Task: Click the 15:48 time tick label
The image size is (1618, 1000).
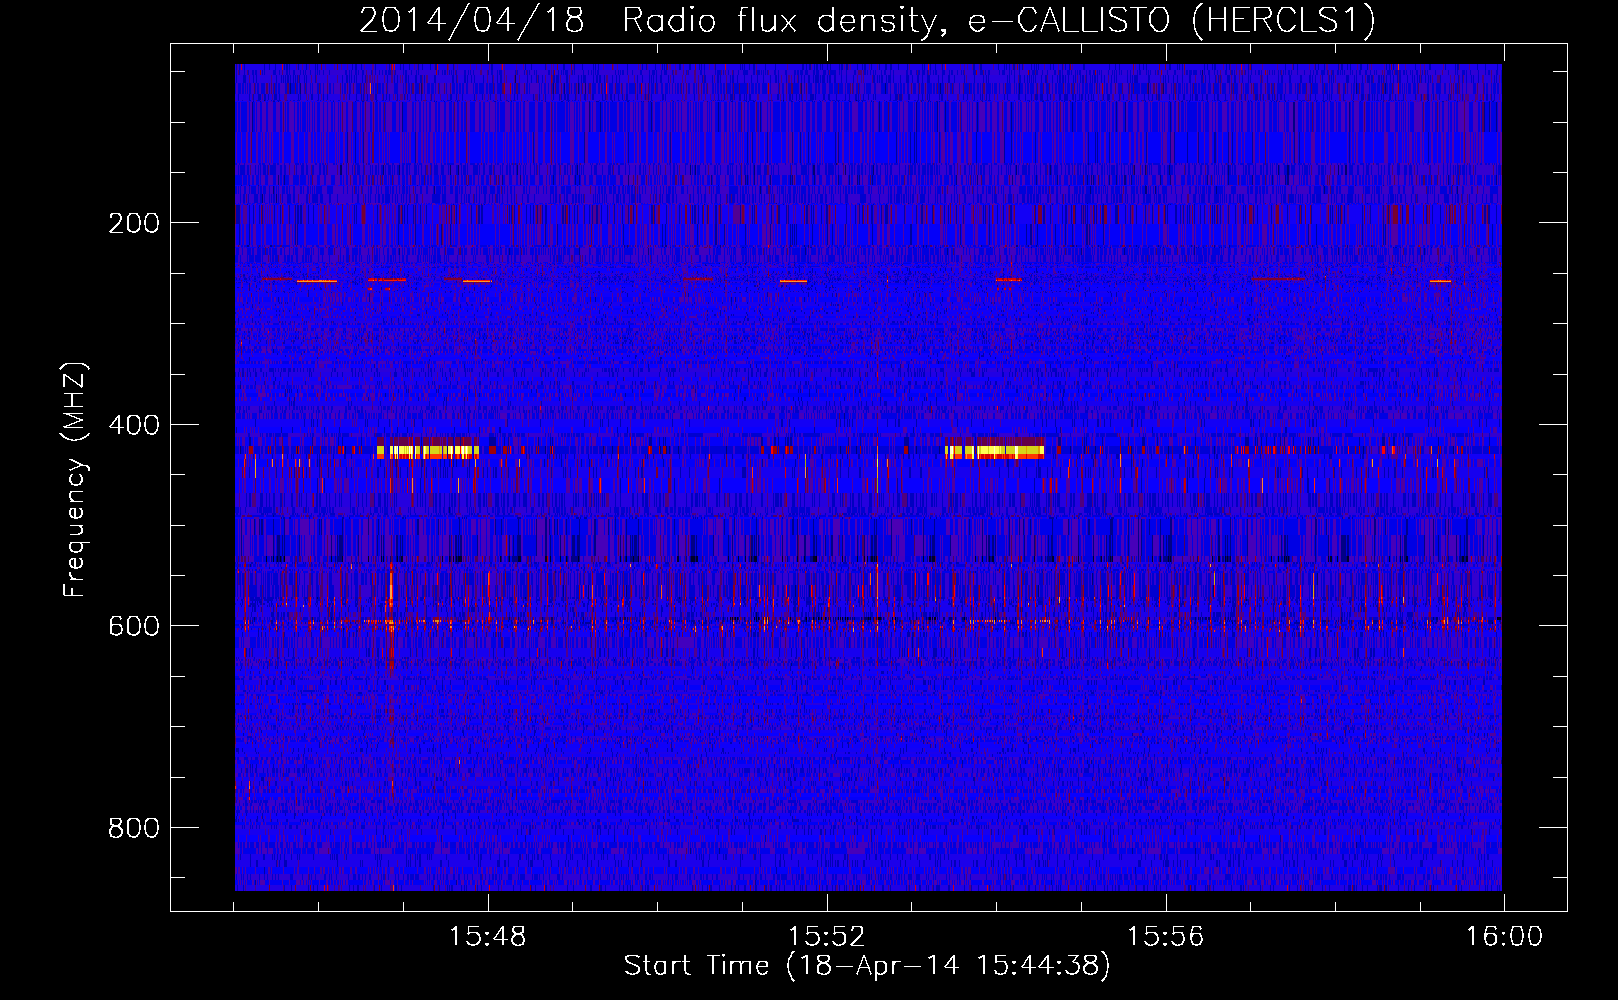Action: click(x=487, y=937)
